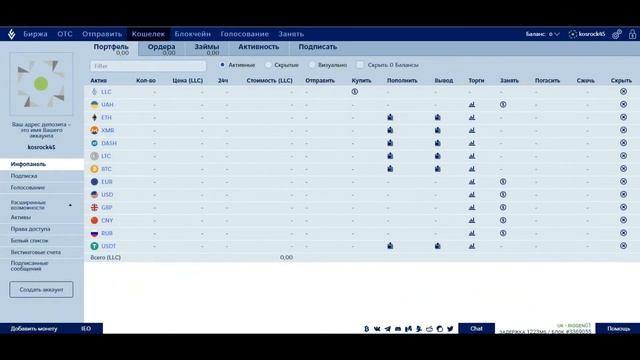Select the Скрытые radio button
This screenshot has width=640, height=360.
pyautogui.click(x=268, y=64)
